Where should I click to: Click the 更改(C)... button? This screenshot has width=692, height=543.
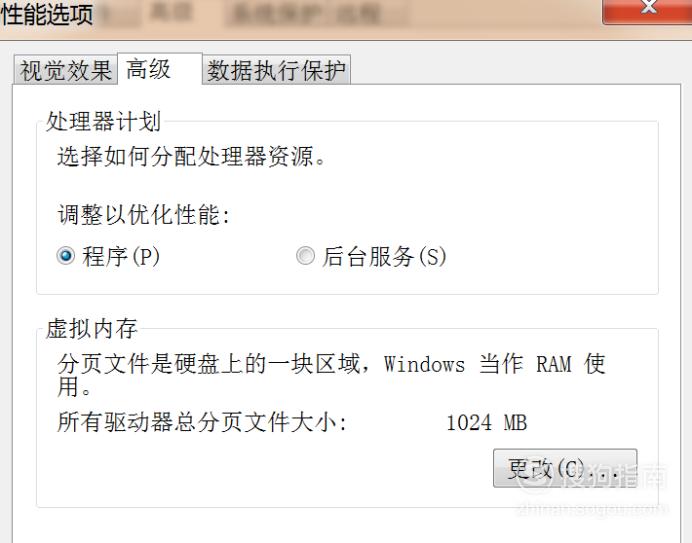pos(565,468)
